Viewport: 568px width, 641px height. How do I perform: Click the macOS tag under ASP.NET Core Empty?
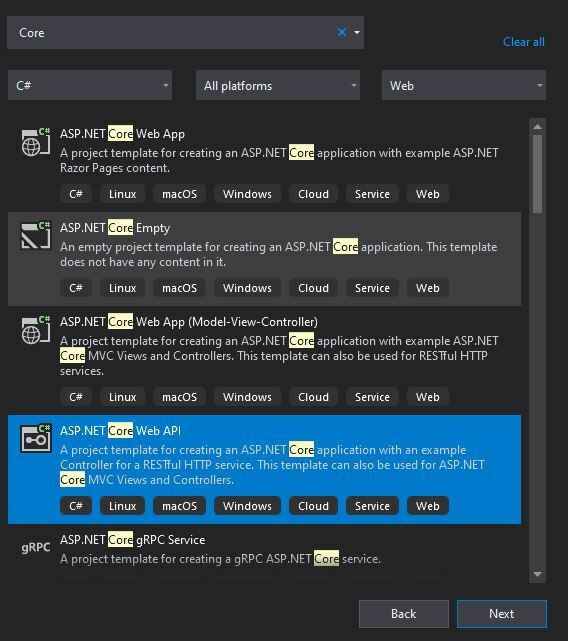click(179, 288)
